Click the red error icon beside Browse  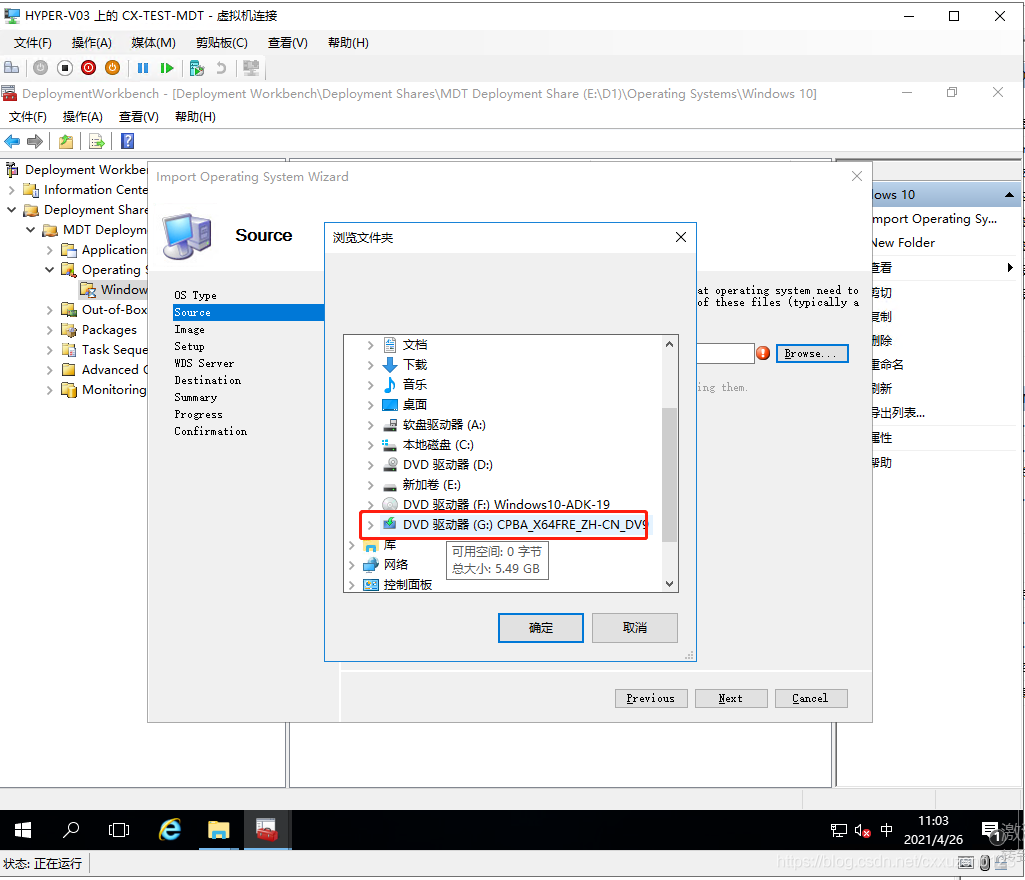763,354
